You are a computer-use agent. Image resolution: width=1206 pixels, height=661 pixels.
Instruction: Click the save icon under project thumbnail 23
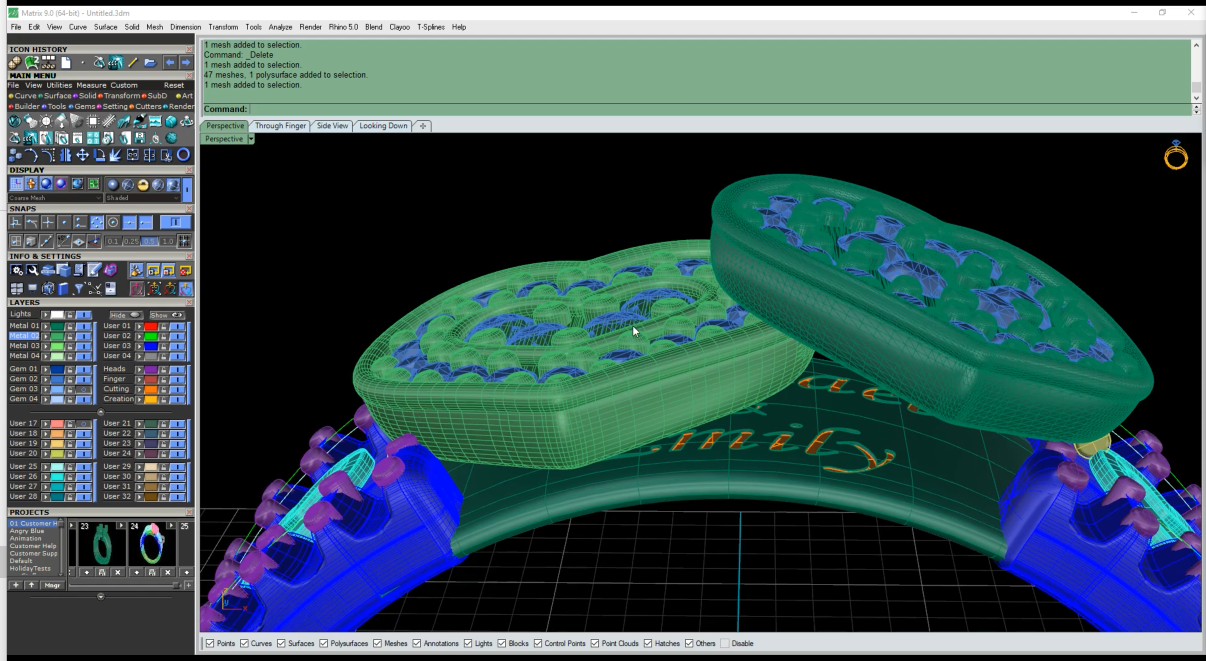(x=102, y=572)
